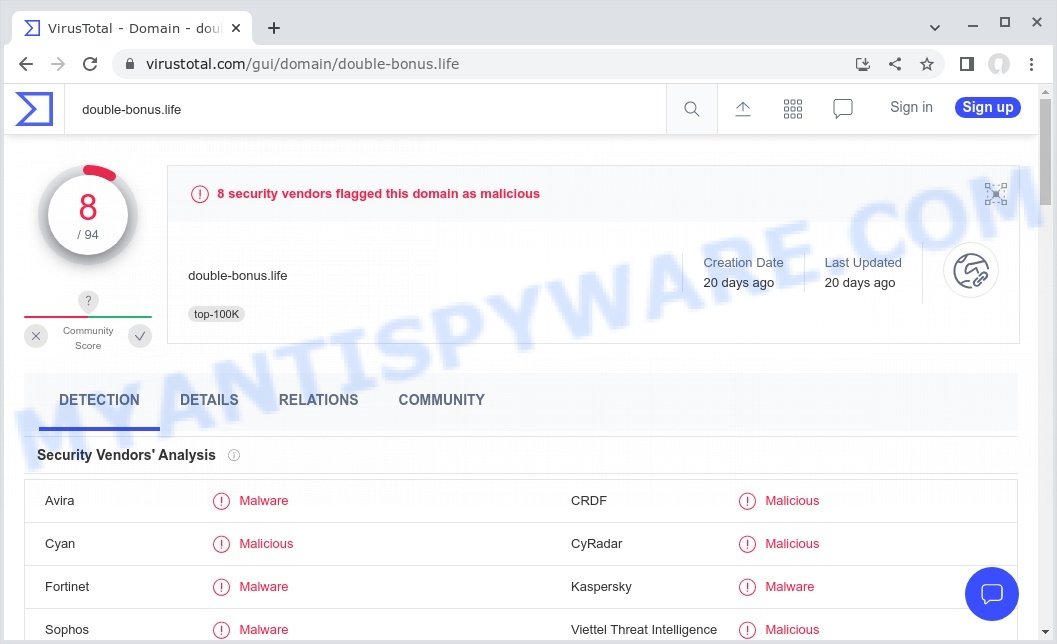Click CyRadar's Malicious verdict
Image resolution: width=1057 pixels, height=644 pixels.
pyautogui.click(x=792, y=544)
